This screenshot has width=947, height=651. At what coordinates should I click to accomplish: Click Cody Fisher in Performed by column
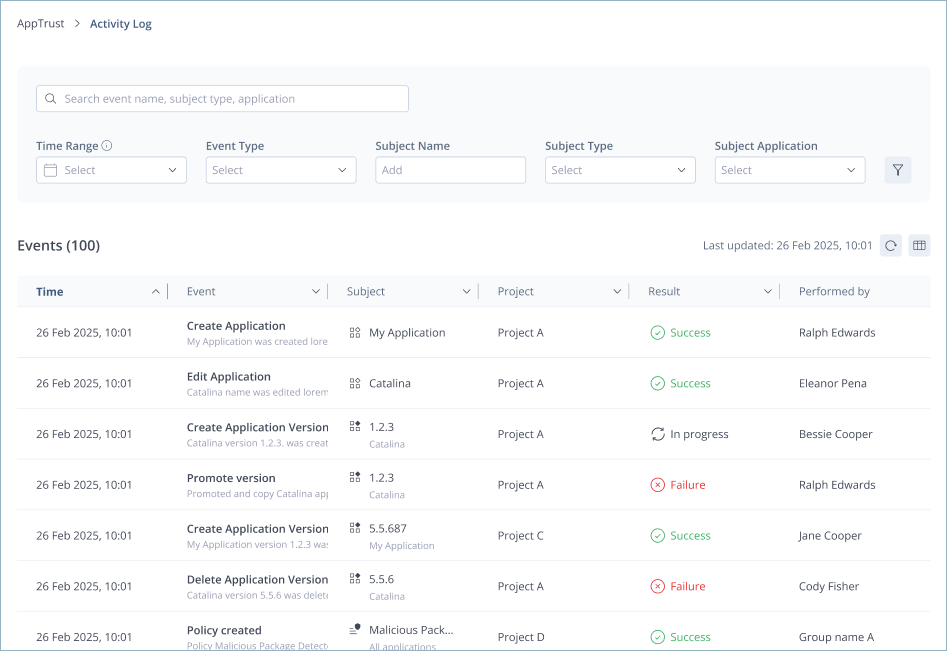[829, 586]
